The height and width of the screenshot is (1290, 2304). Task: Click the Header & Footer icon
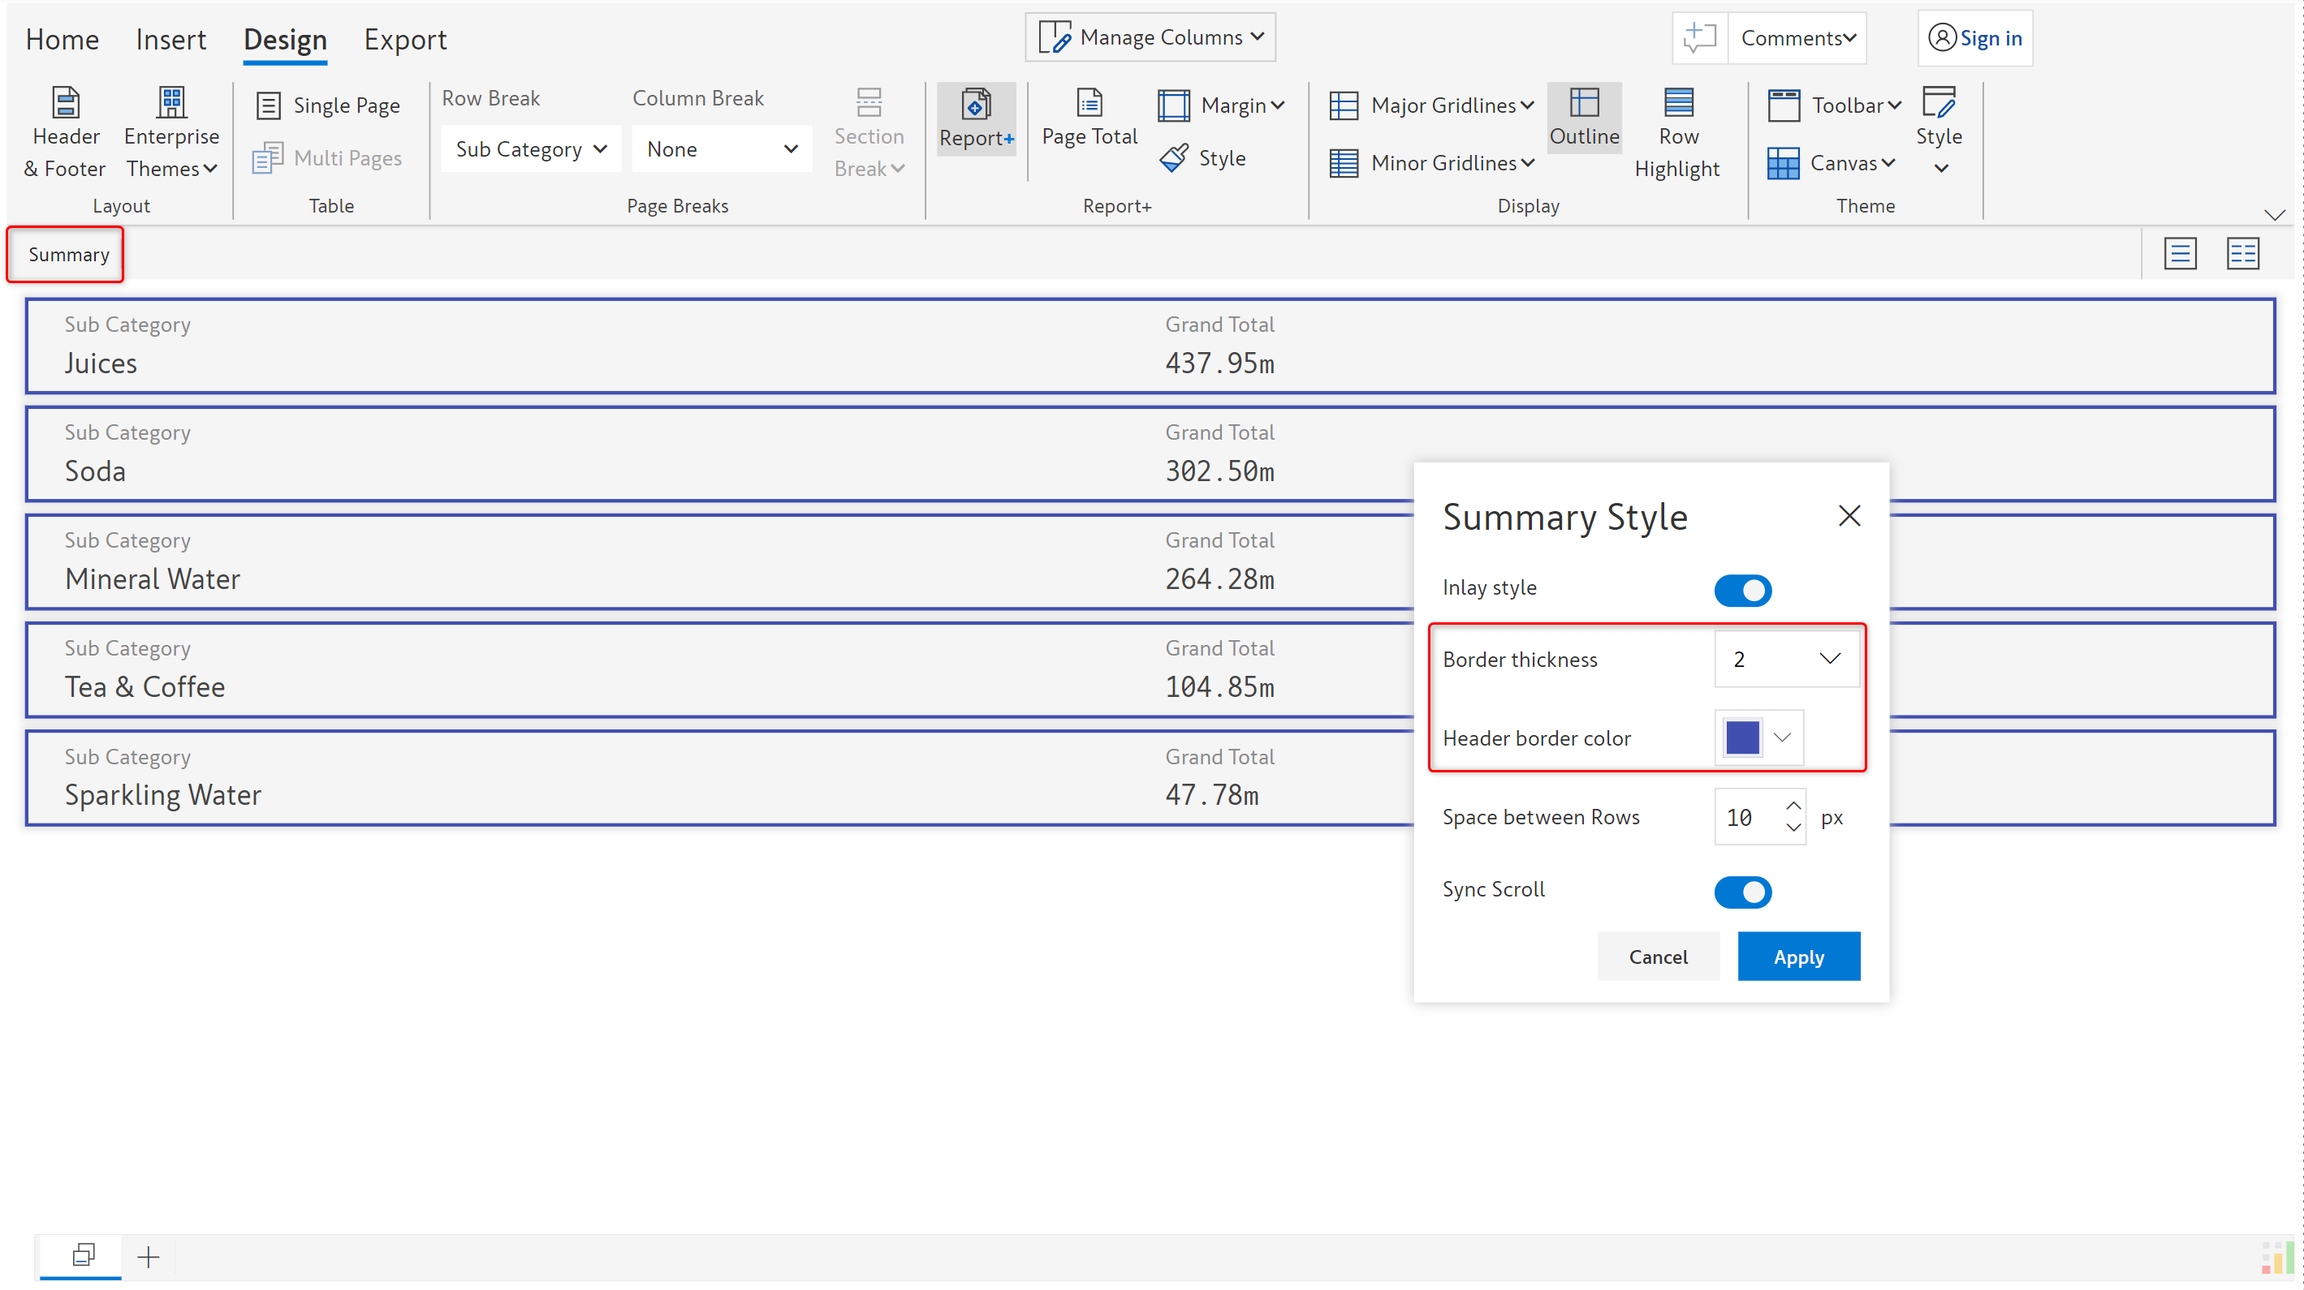pyautogui.click(x=65, y=104)
